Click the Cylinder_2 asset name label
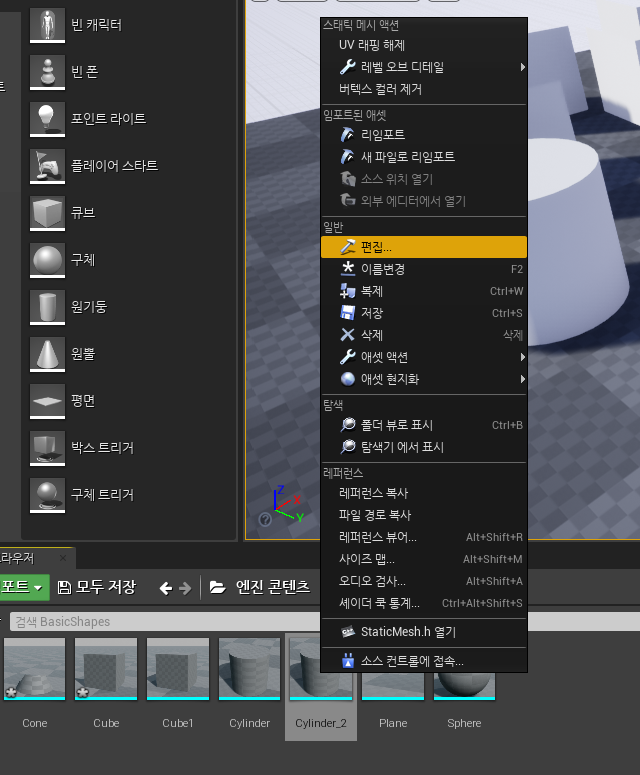640x775 pixels. (x=321, y=723)
